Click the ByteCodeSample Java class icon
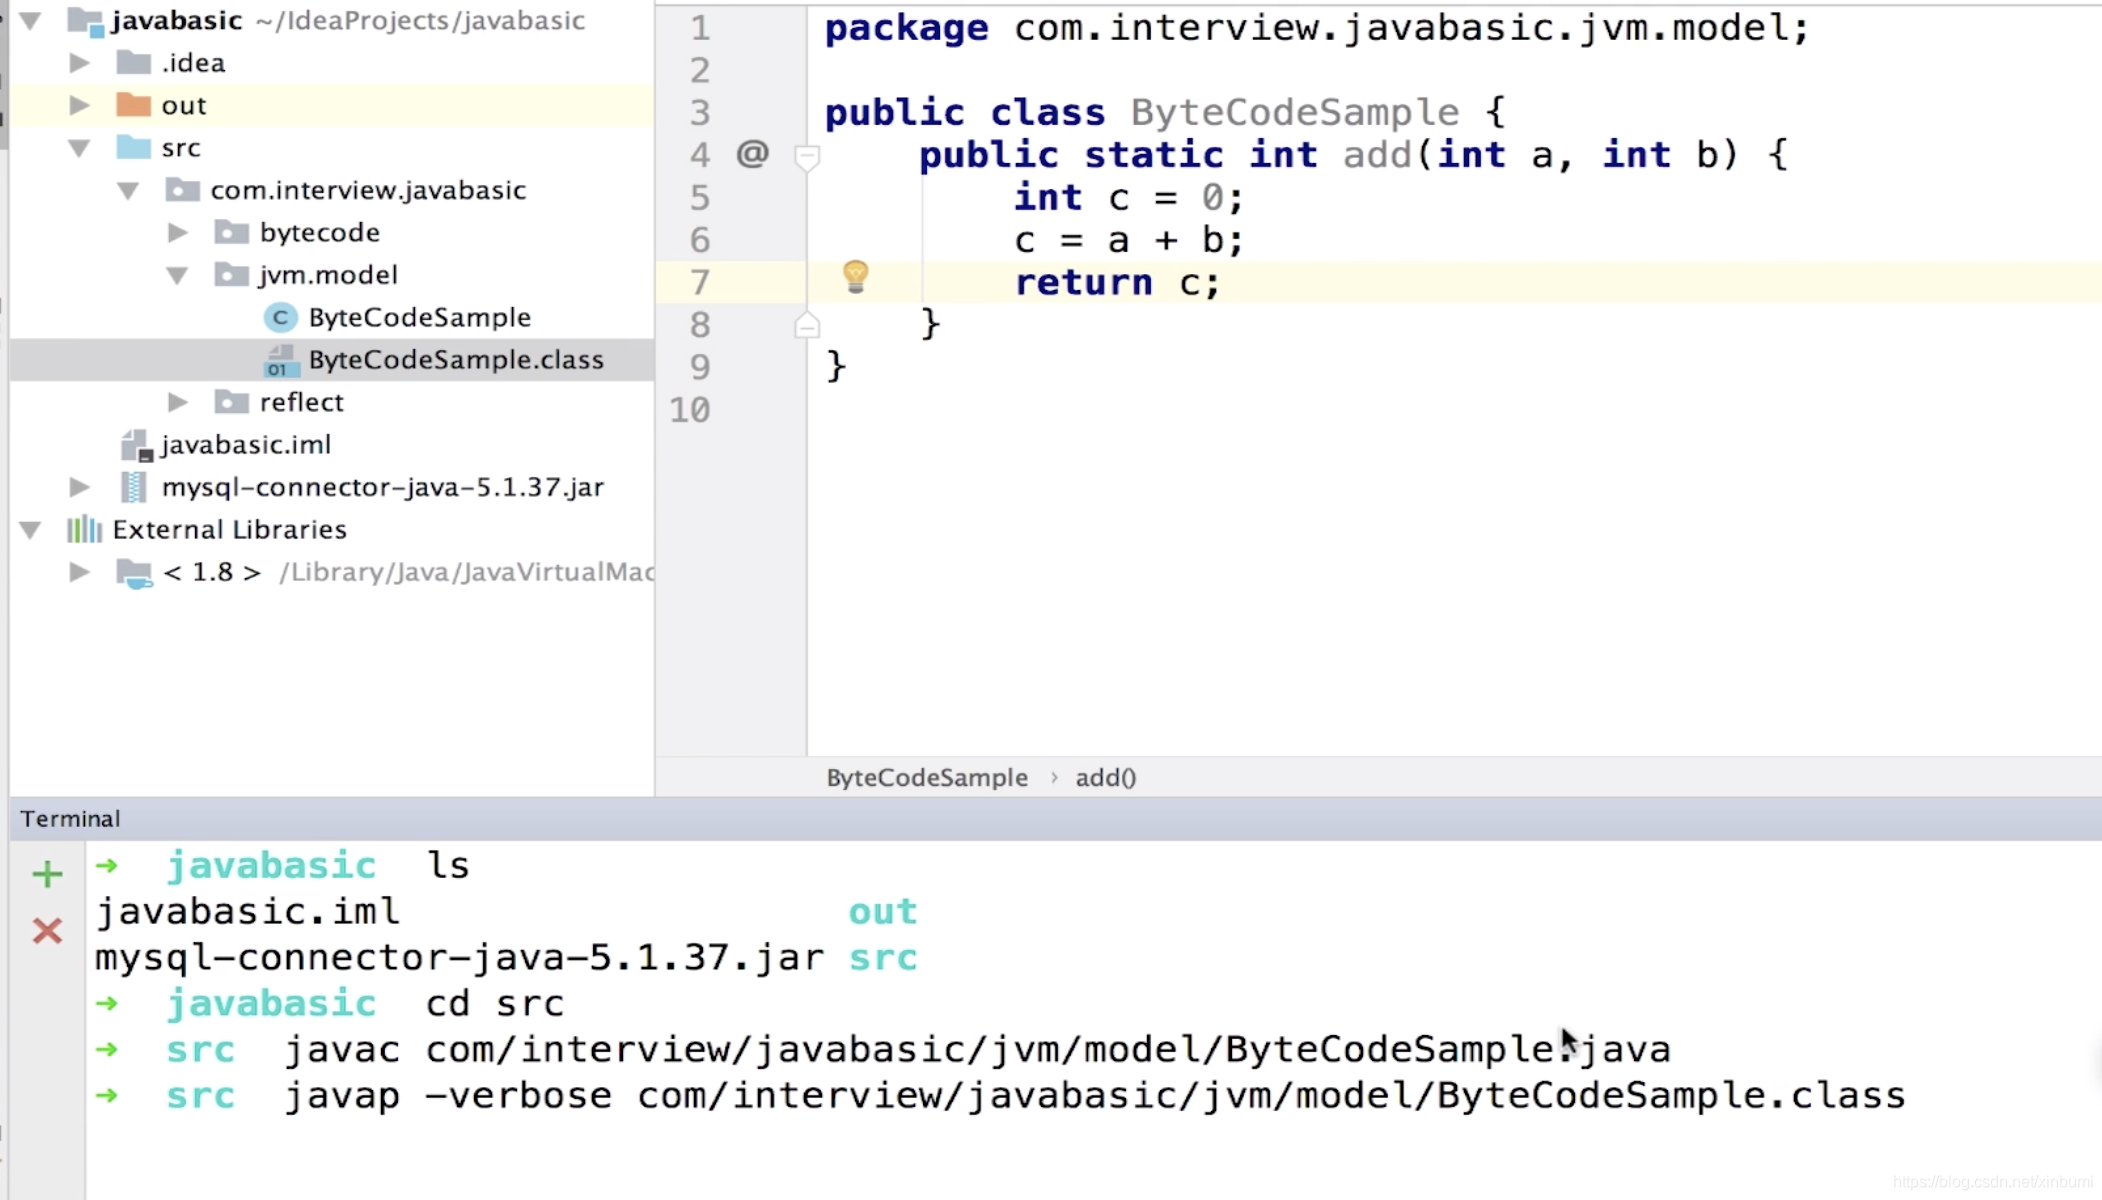The image size is (2102, 1200). (280, 317)
